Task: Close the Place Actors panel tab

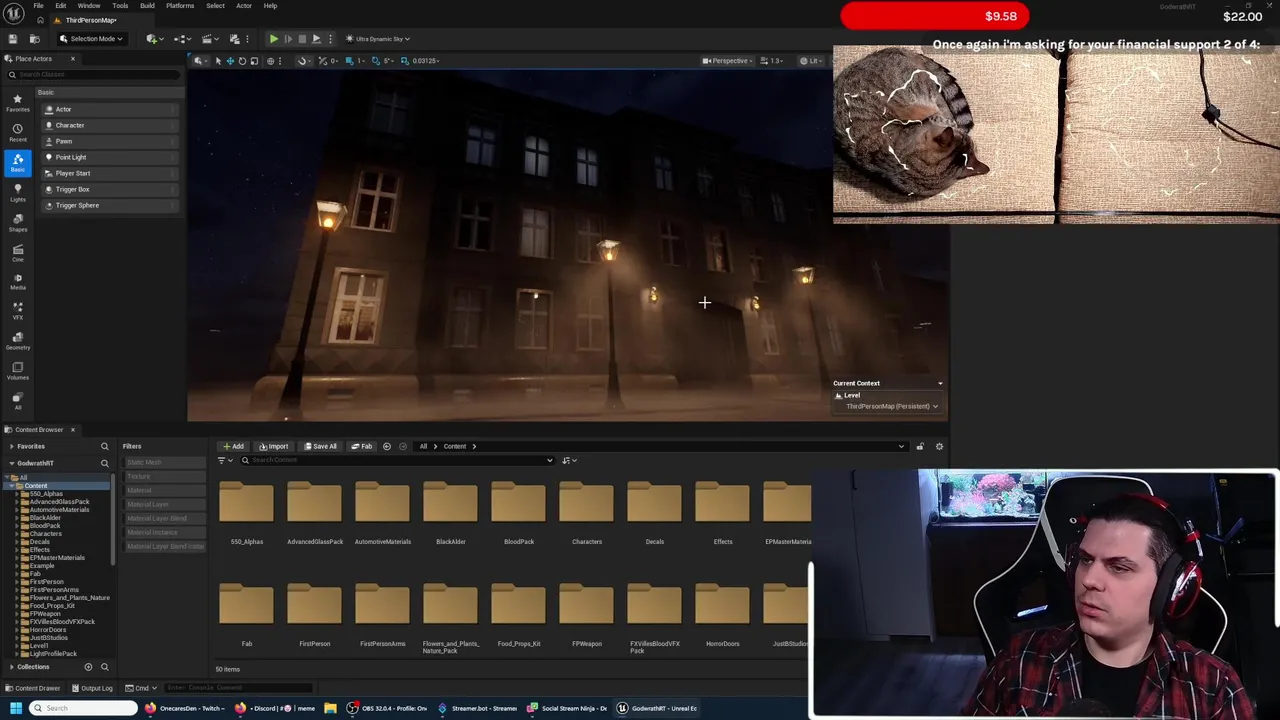Action: tap(72, 59)
